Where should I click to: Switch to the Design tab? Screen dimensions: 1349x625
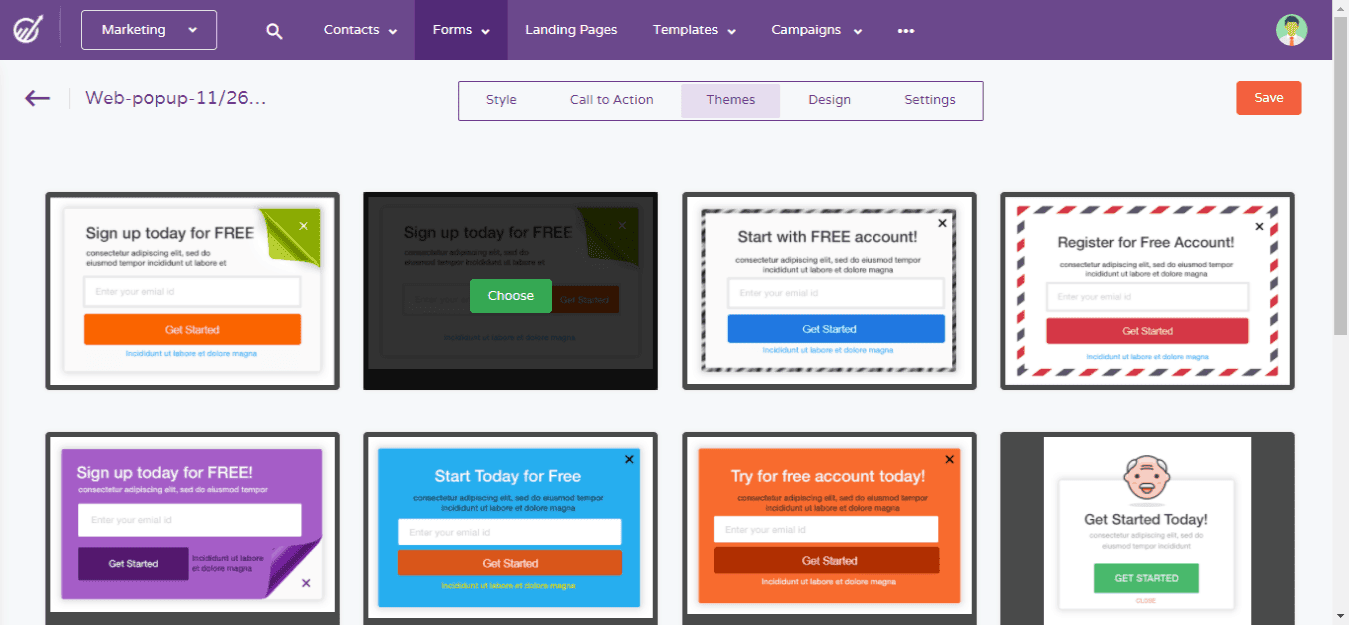tap(829, 100)
